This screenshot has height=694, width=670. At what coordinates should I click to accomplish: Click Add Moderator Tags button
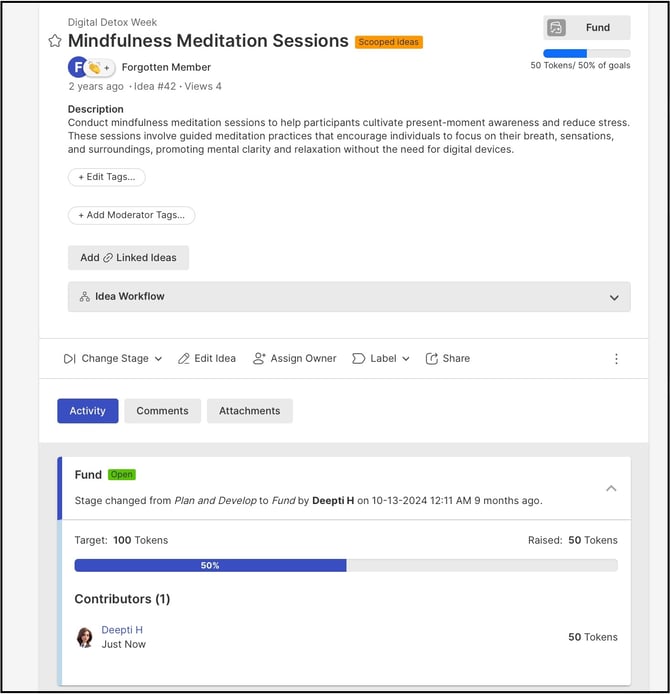pyautogui.click(x=131, y=215)
